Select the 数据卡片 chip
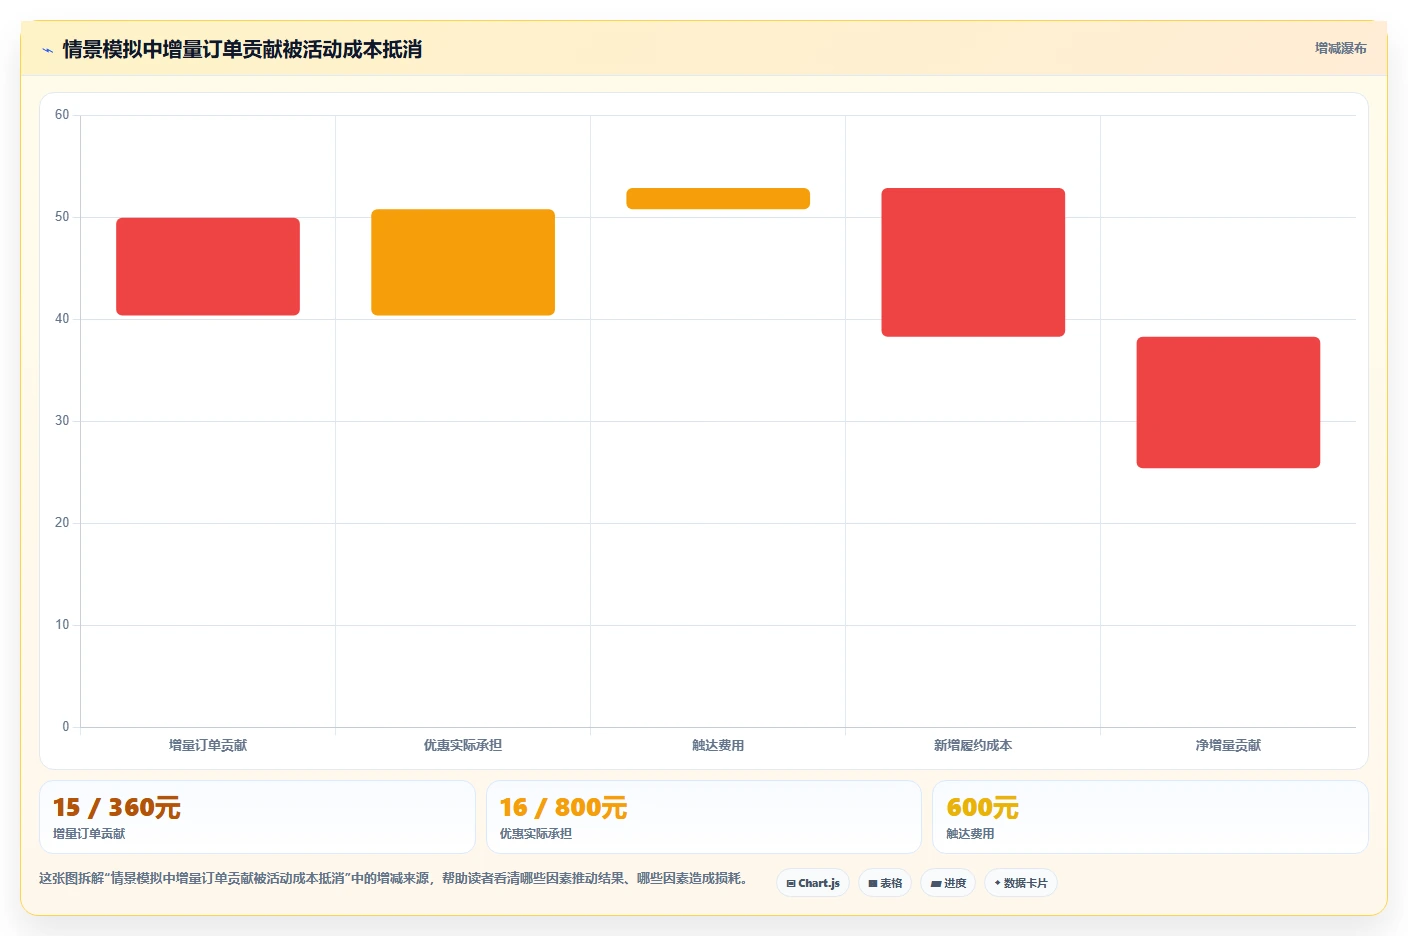The height and width of the screenshot is (936, 1408). 1021,883
